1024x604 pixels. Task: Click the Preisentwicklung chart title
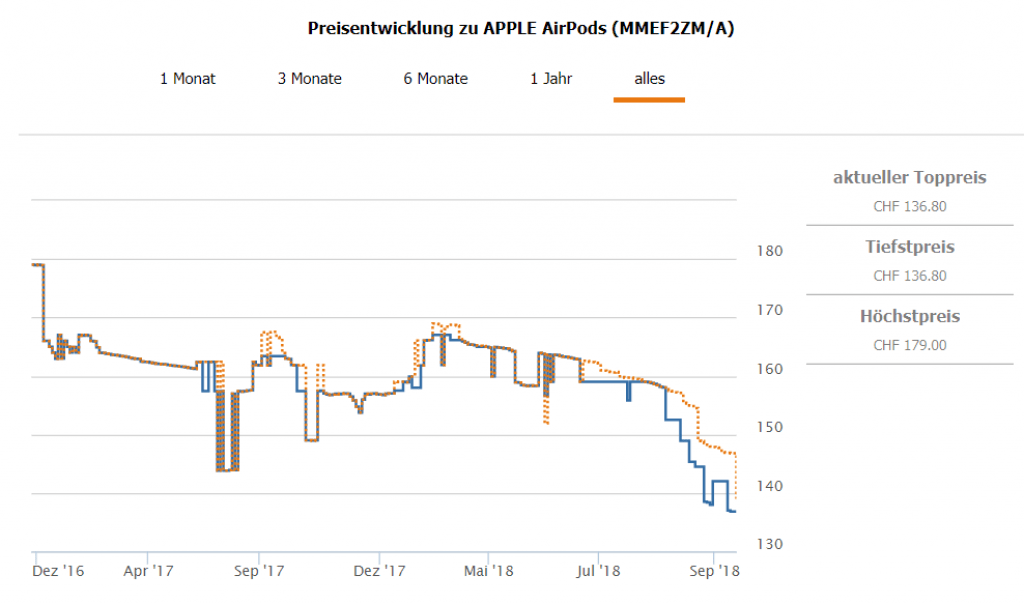pos(521,28)
